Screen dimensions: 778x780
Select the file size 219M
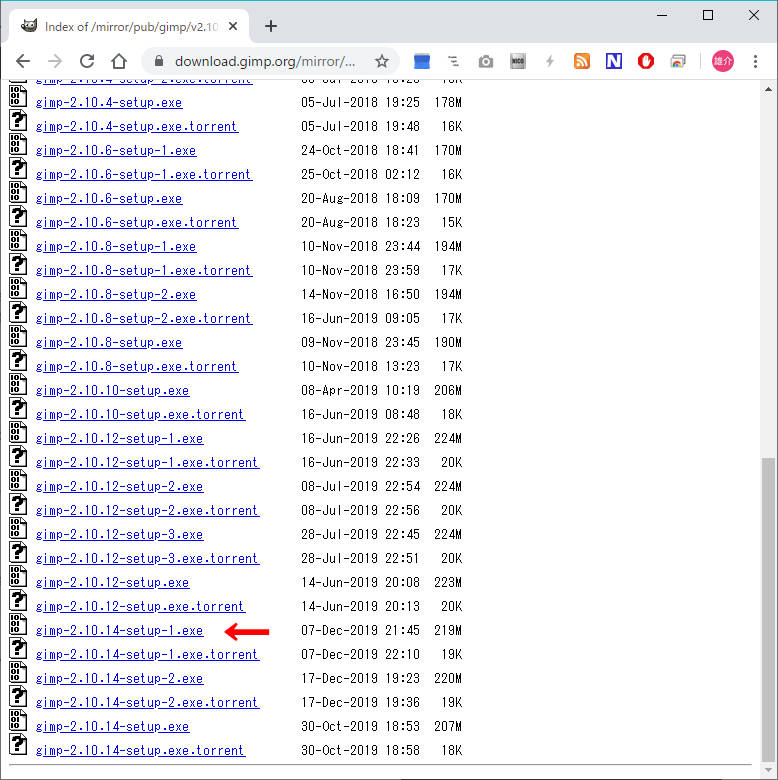coord(448,630)
